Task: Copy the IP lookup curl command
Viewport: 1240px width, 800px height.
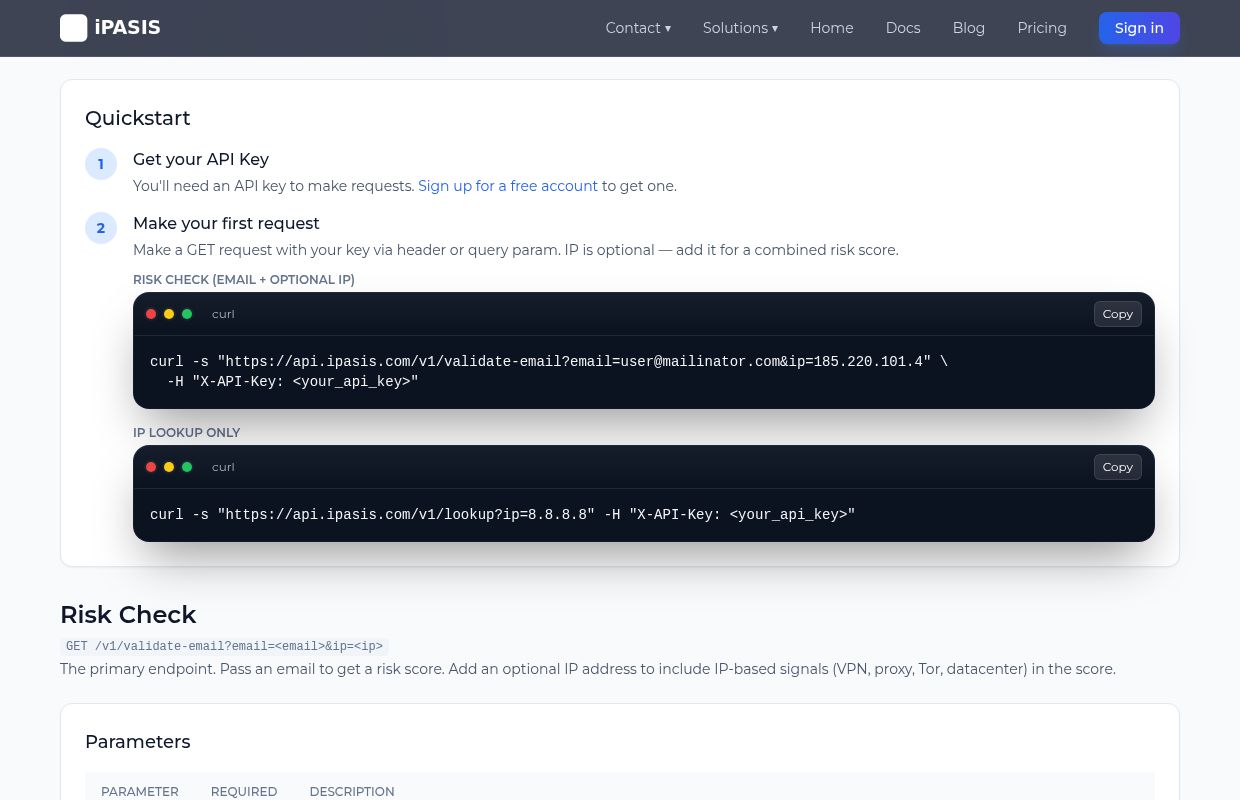Action: tap(1117, 467)
